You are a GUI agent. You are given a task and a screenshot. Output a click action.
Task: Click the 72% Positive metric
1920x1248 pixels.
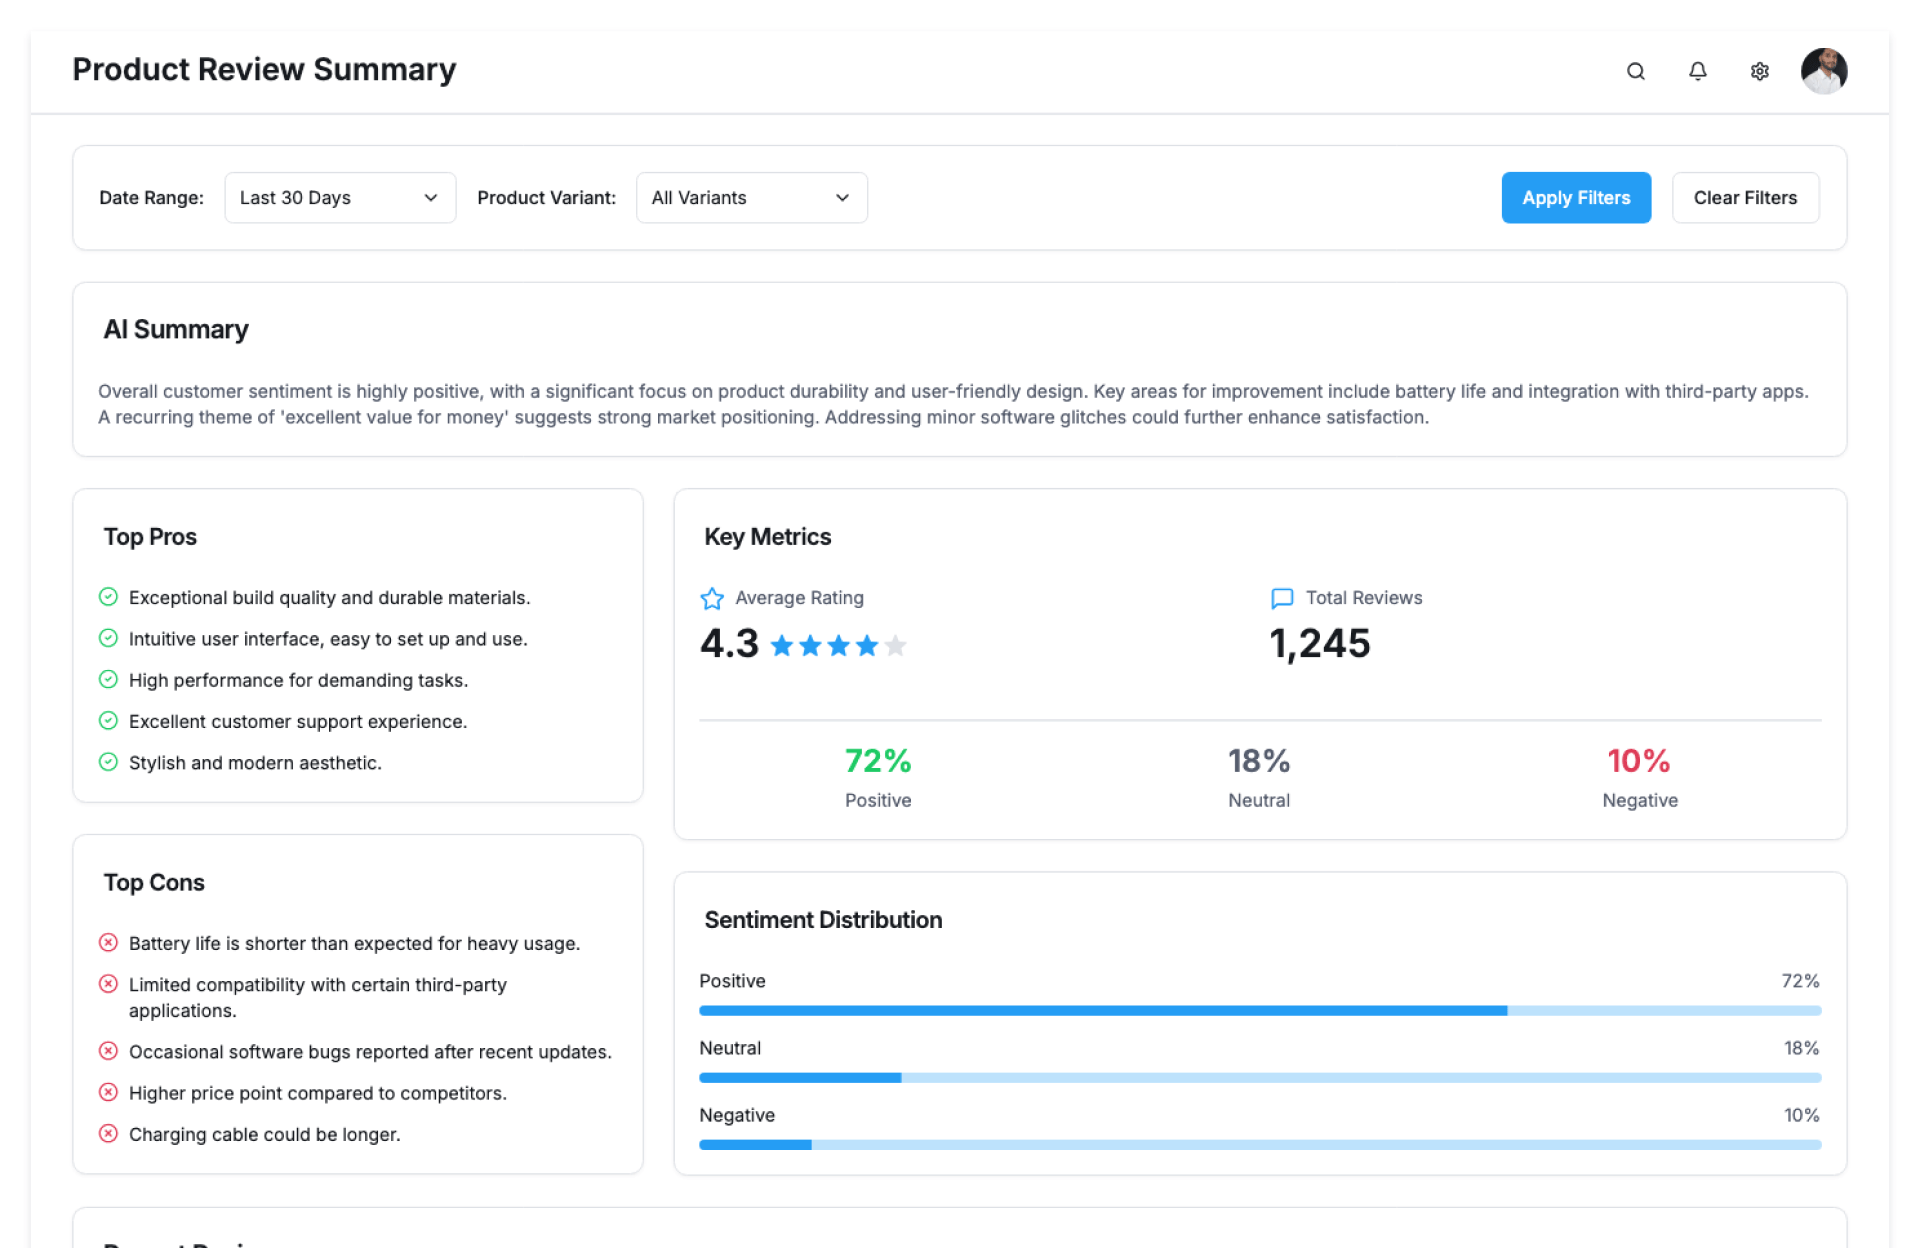point(877,762)
